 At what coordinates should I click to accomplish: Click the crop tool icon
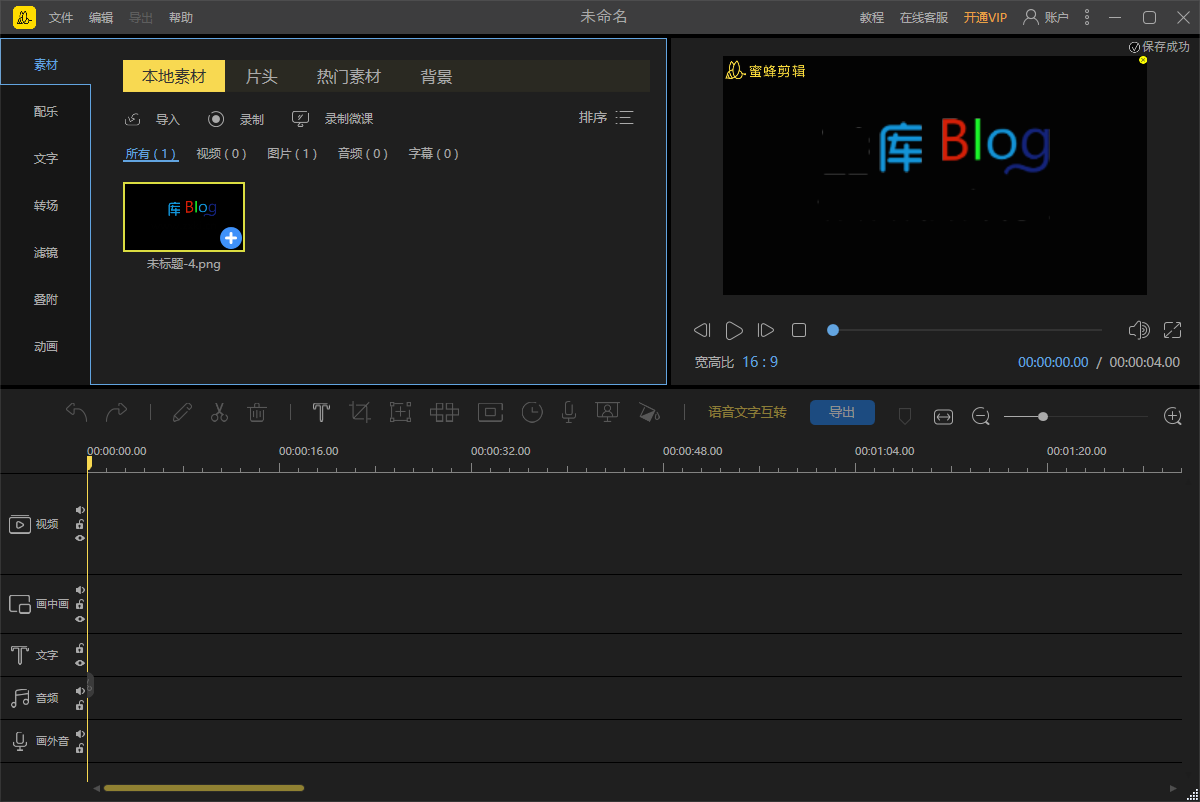pos(360,412)
